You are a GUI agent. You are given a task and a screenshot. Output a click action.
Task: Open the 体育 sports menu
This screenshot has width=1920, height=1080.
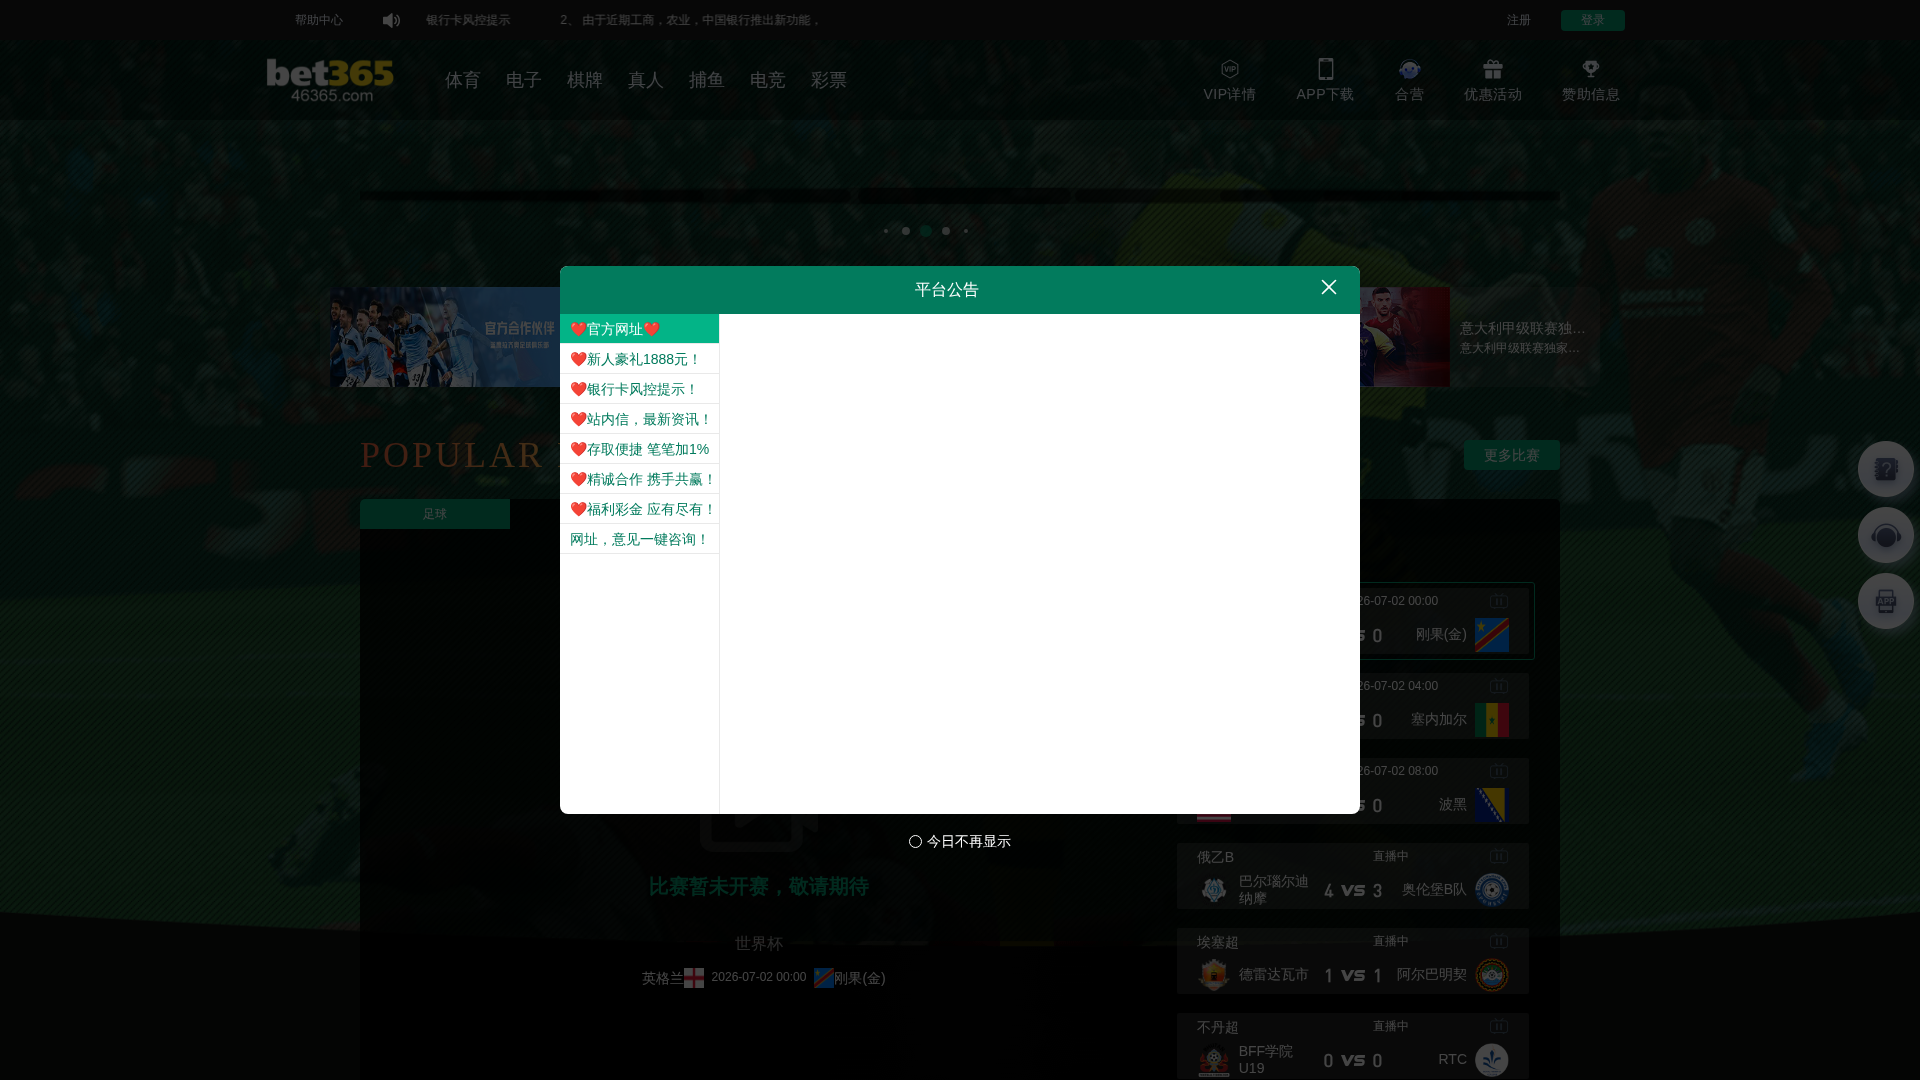click(462, 80)
